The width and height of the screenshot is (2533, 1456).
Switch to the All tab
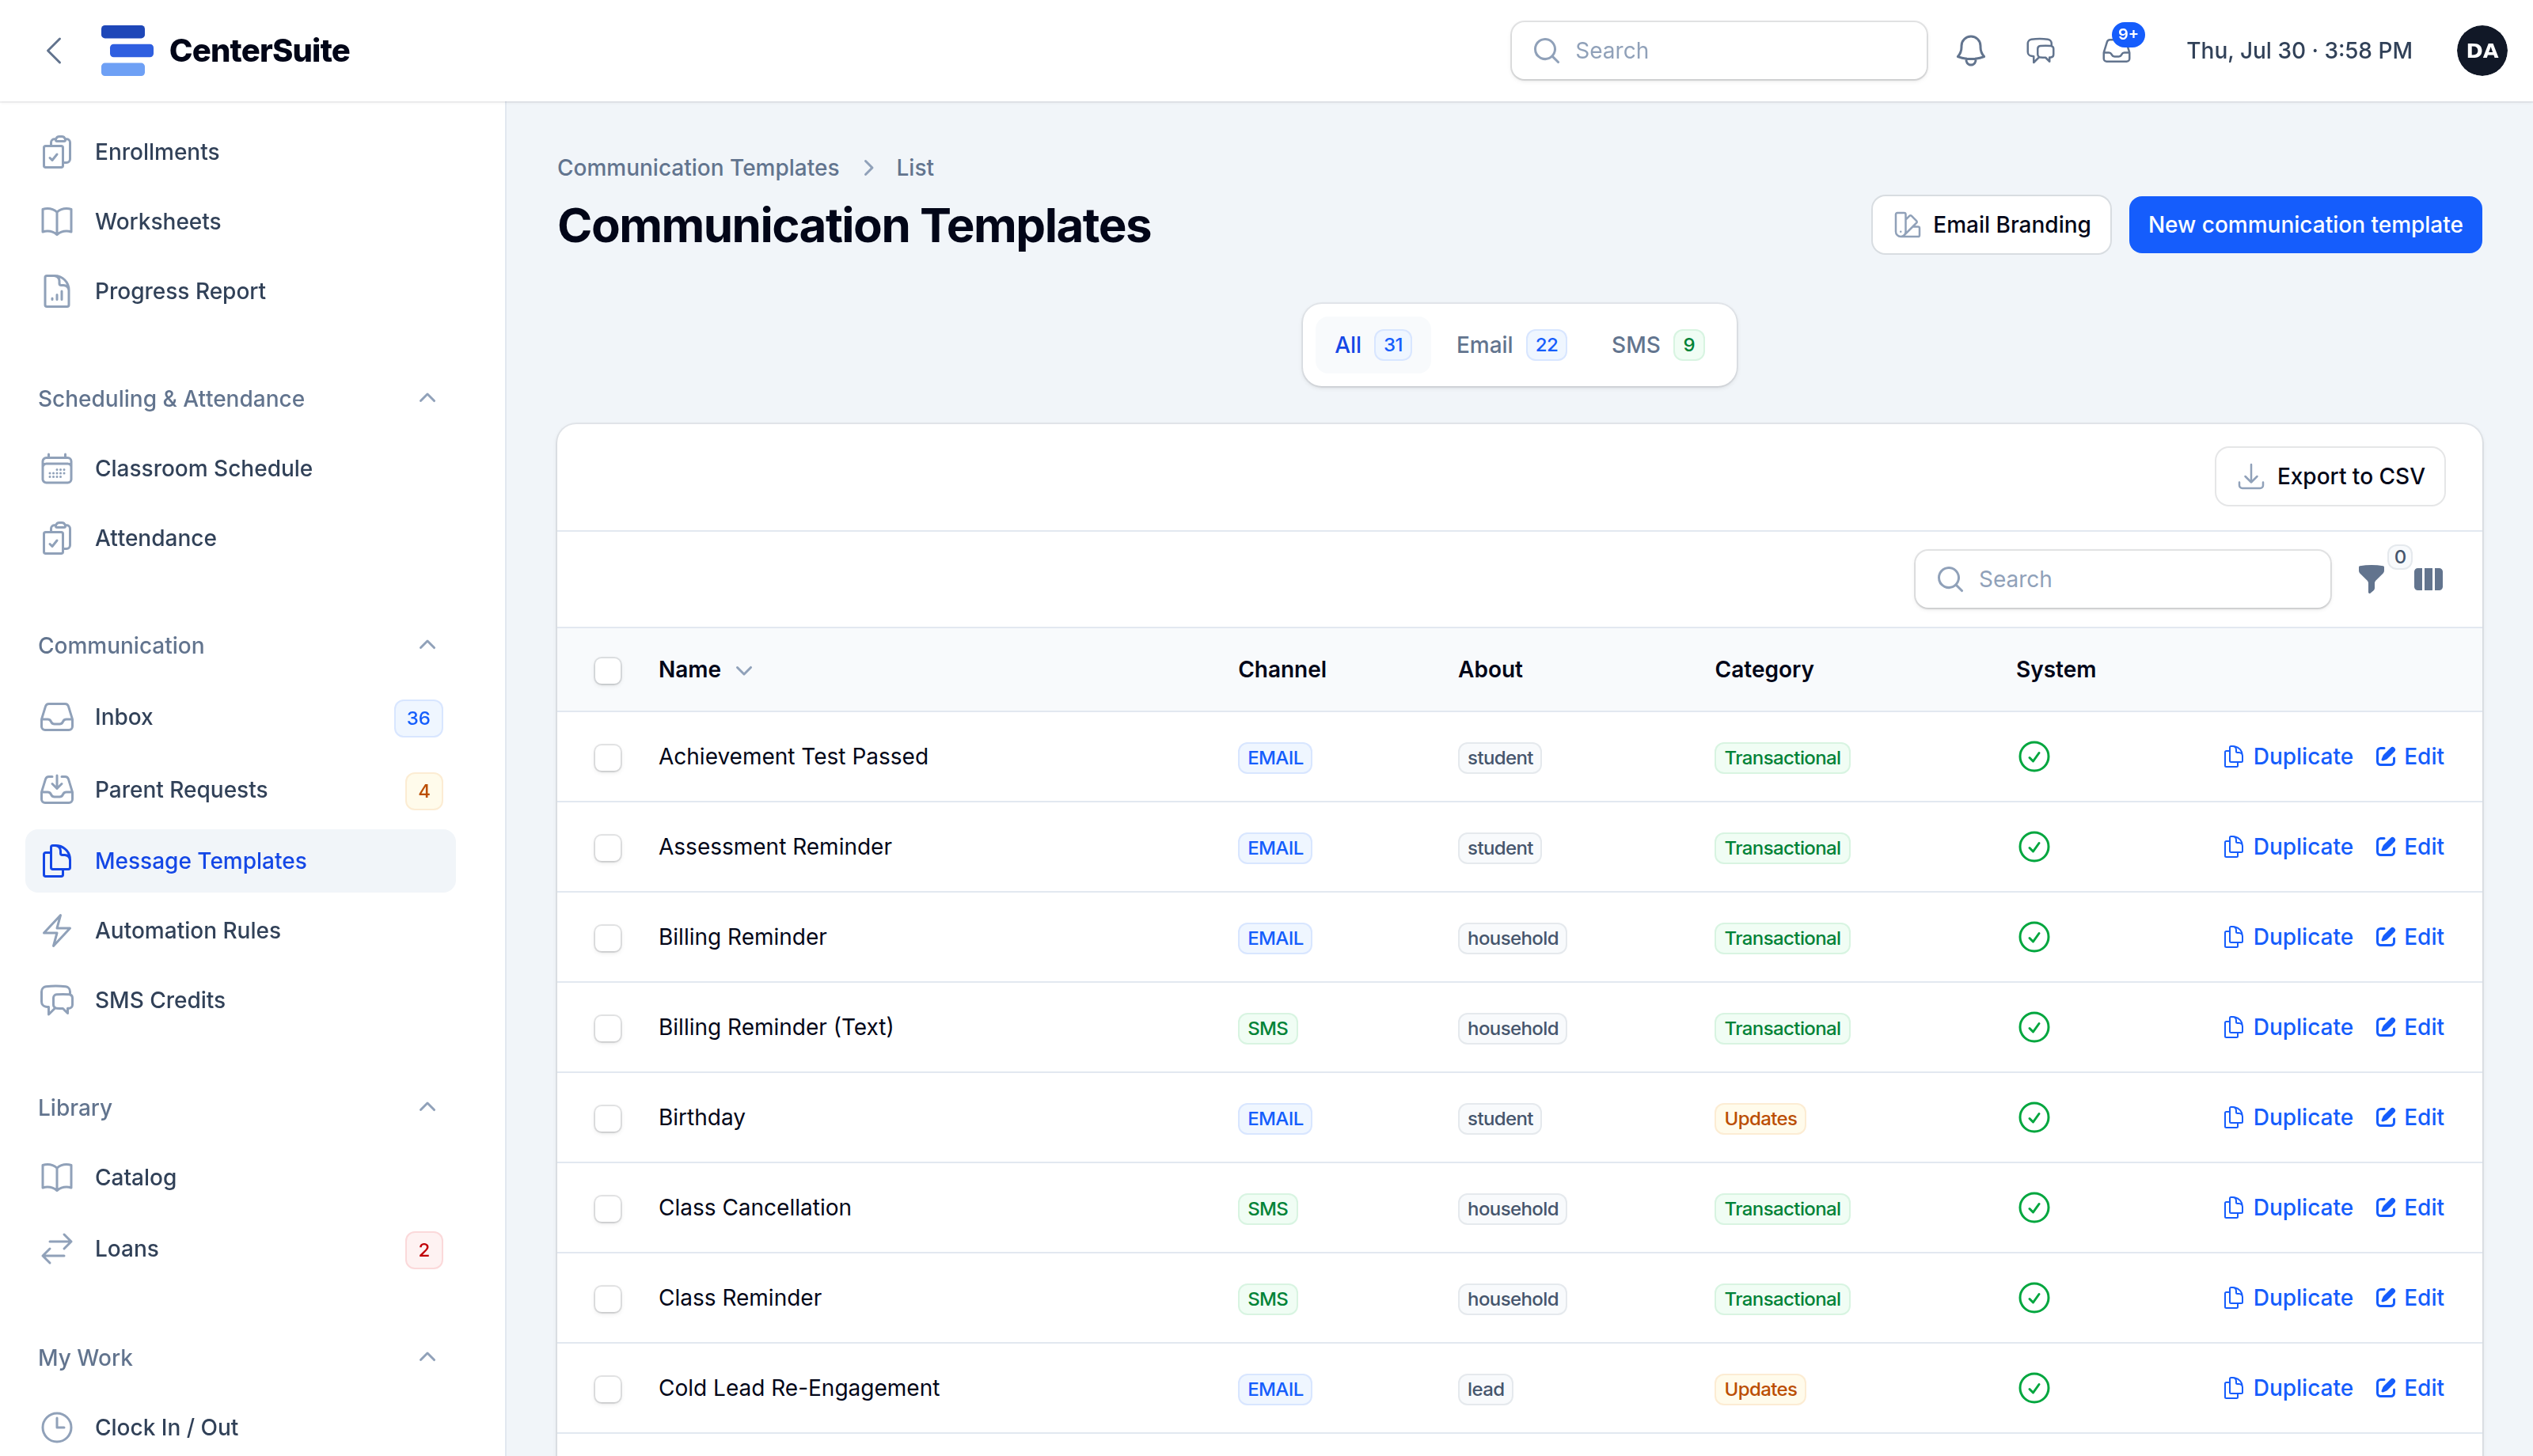(1372, 345)
